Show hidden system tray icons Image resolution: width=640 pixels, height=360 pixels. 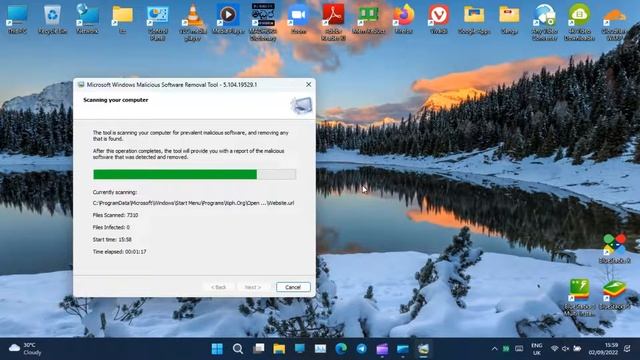tap(494, 349)
